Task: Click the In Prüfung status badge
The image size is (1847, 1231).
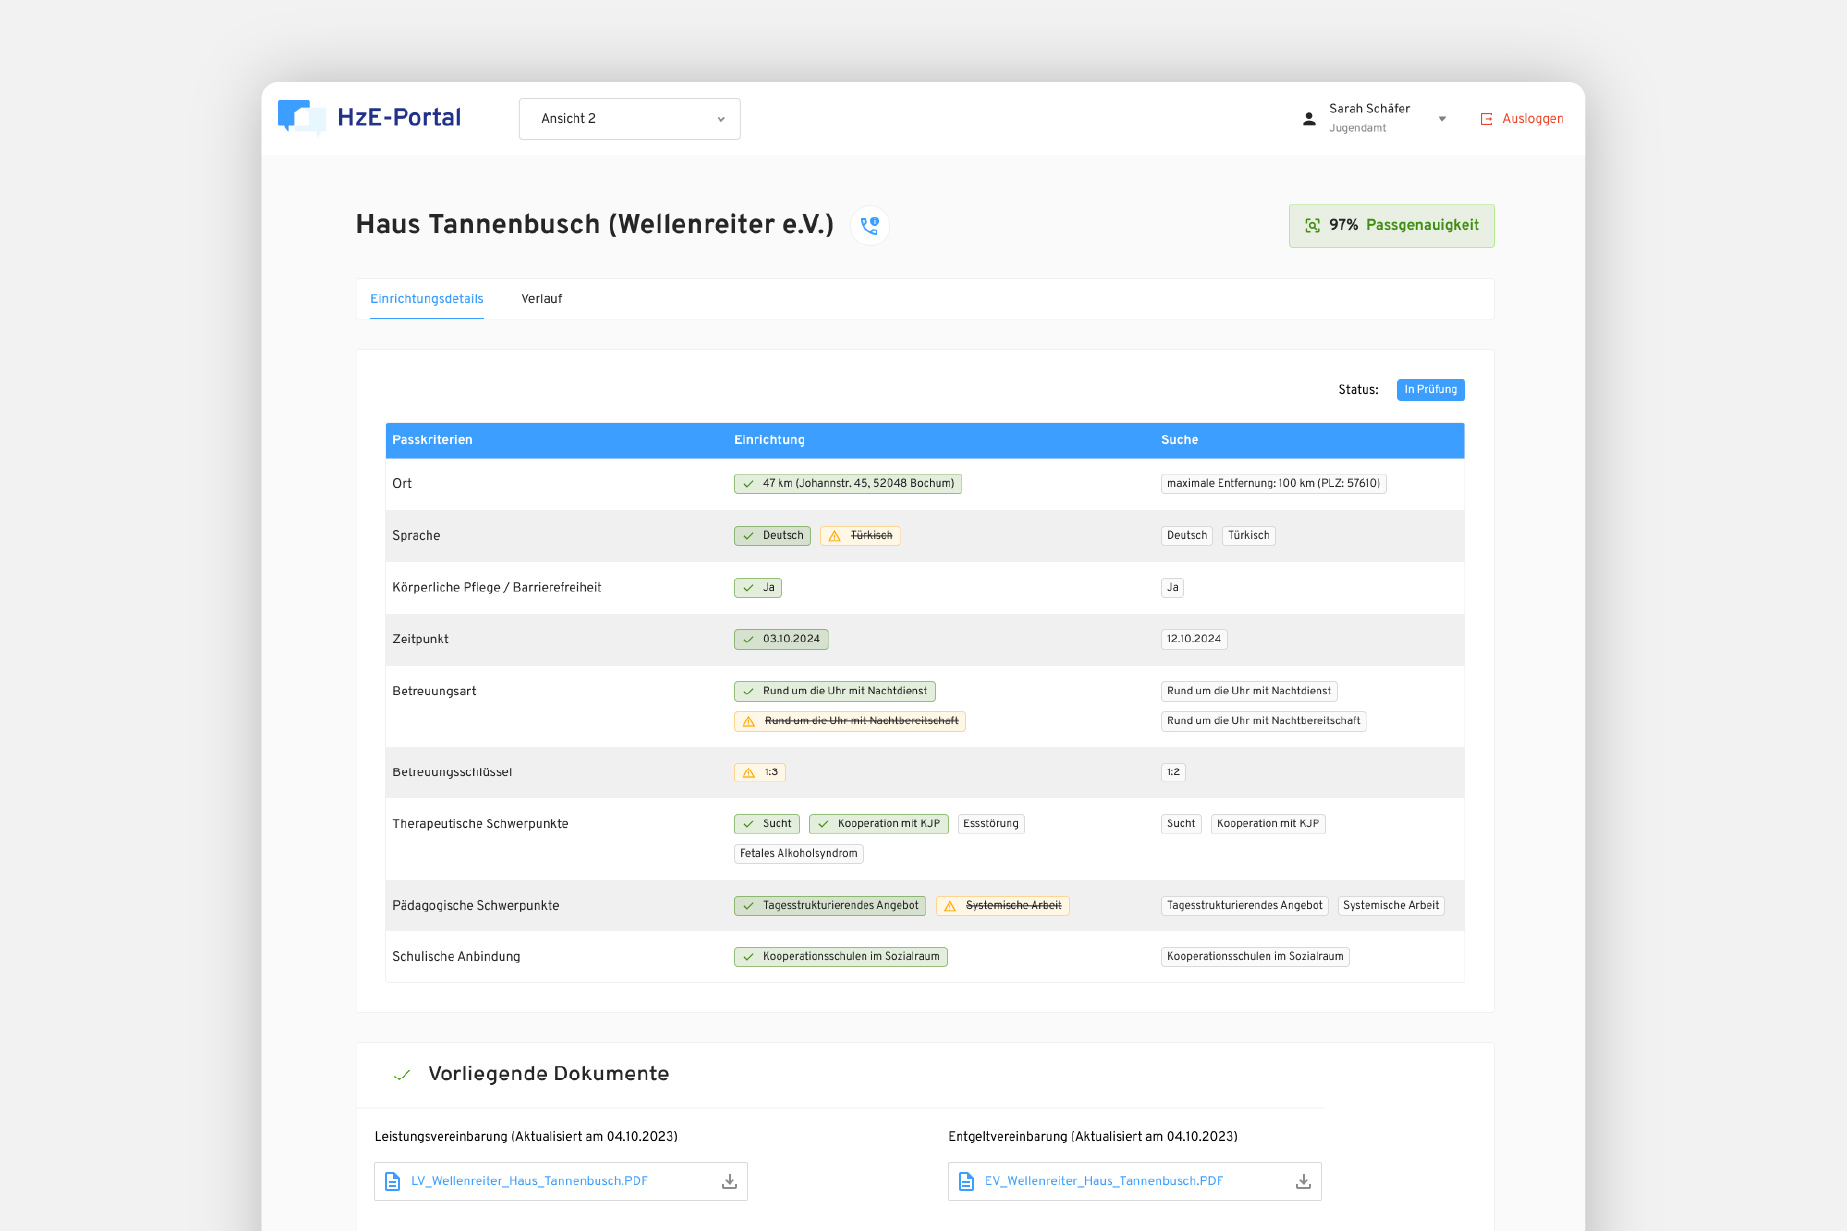Action: (1430, 390)
